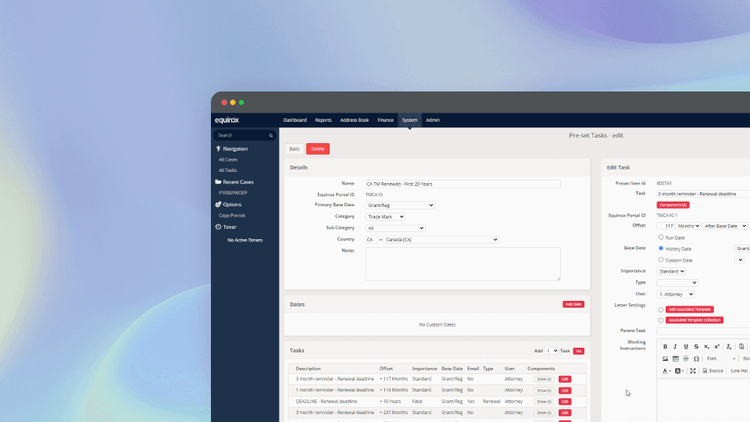This screenshot has height=422, width=750.
Task: Click Copy Pre-set in Options
Action: [232, 215]
